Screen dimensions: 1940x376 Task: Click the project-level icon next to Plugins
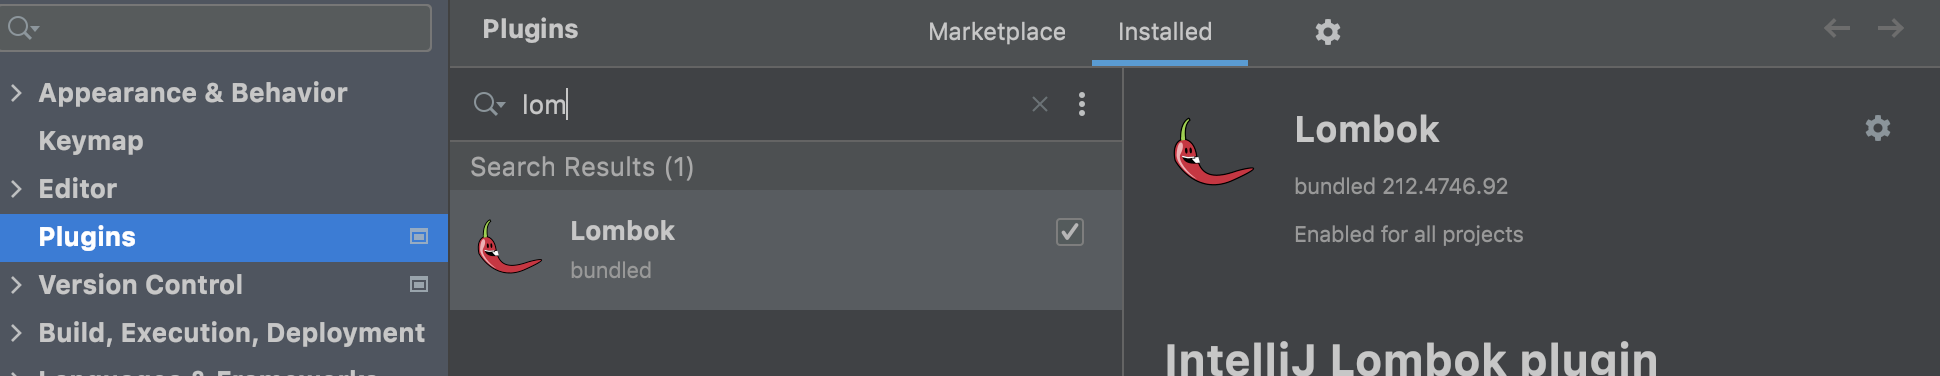tap(419, 237)
